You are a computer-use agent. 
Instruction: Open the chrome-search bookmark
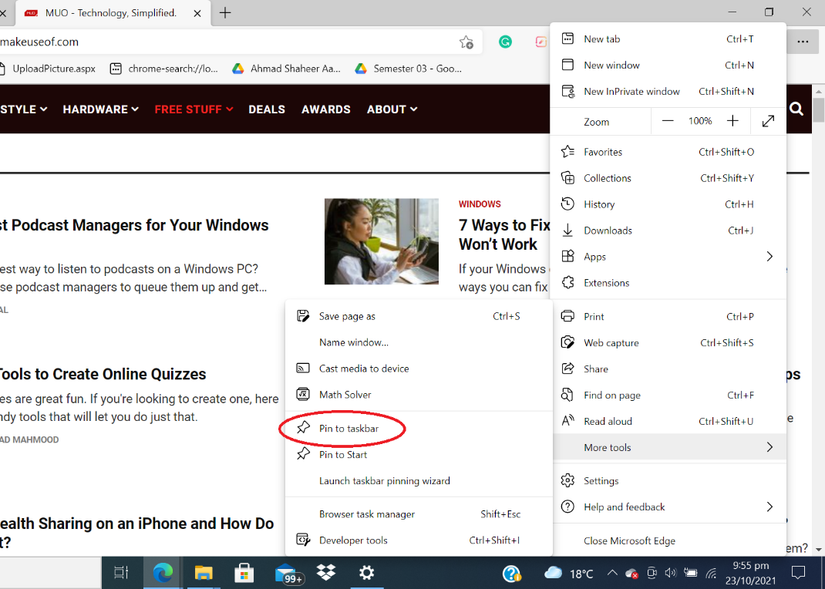tap(164, 68)
